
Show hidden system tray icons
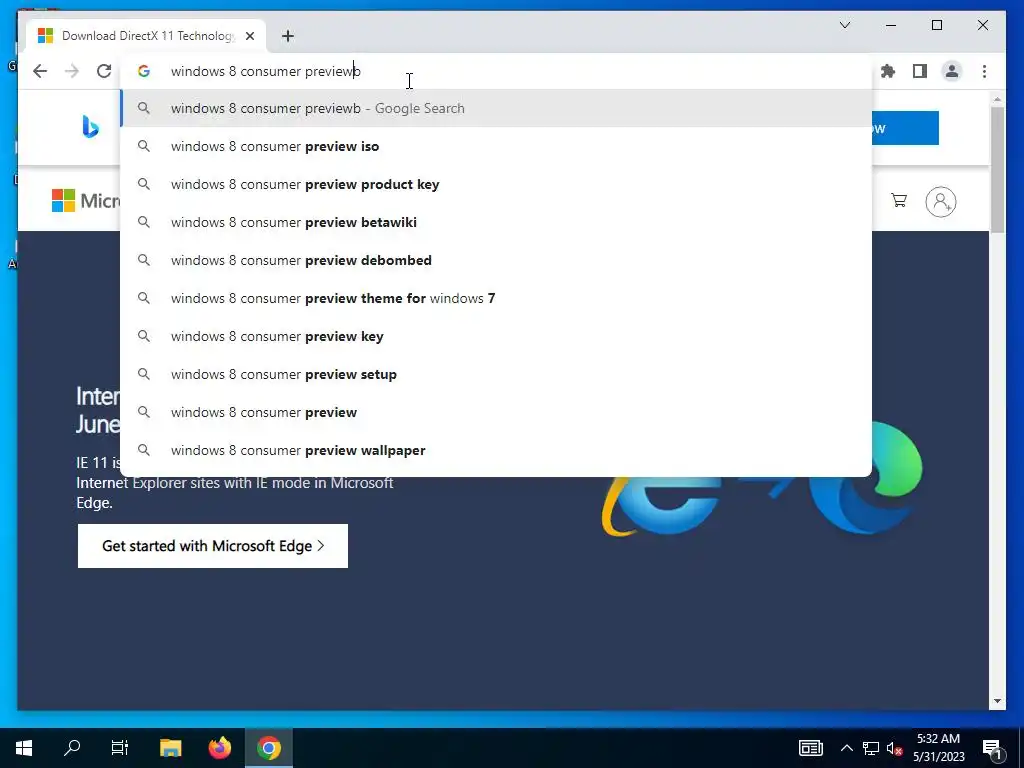[x=846, y=748]
